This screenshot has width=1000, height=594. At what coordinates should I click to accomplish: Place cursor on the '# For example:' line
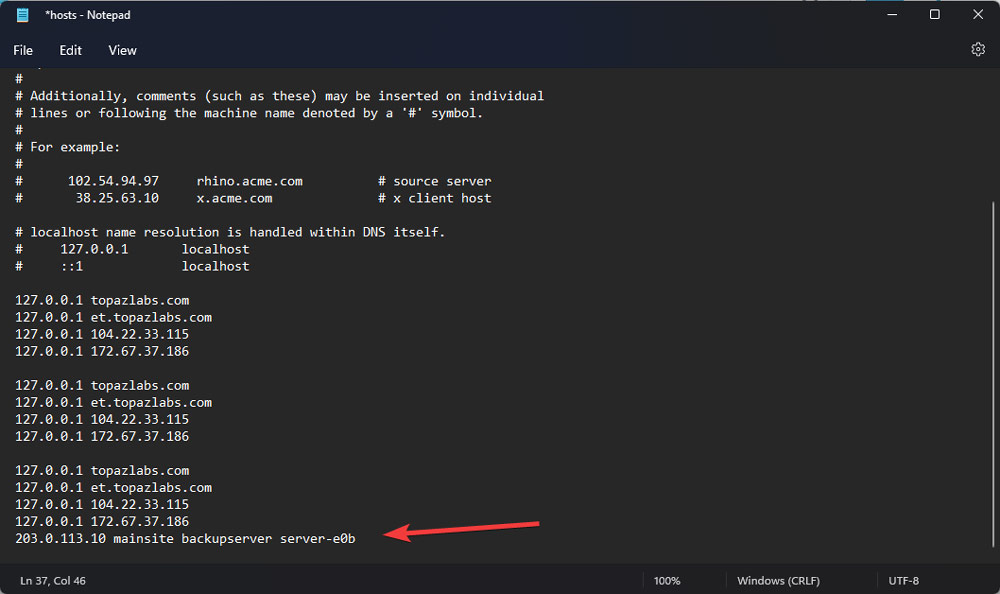[68, 147]
